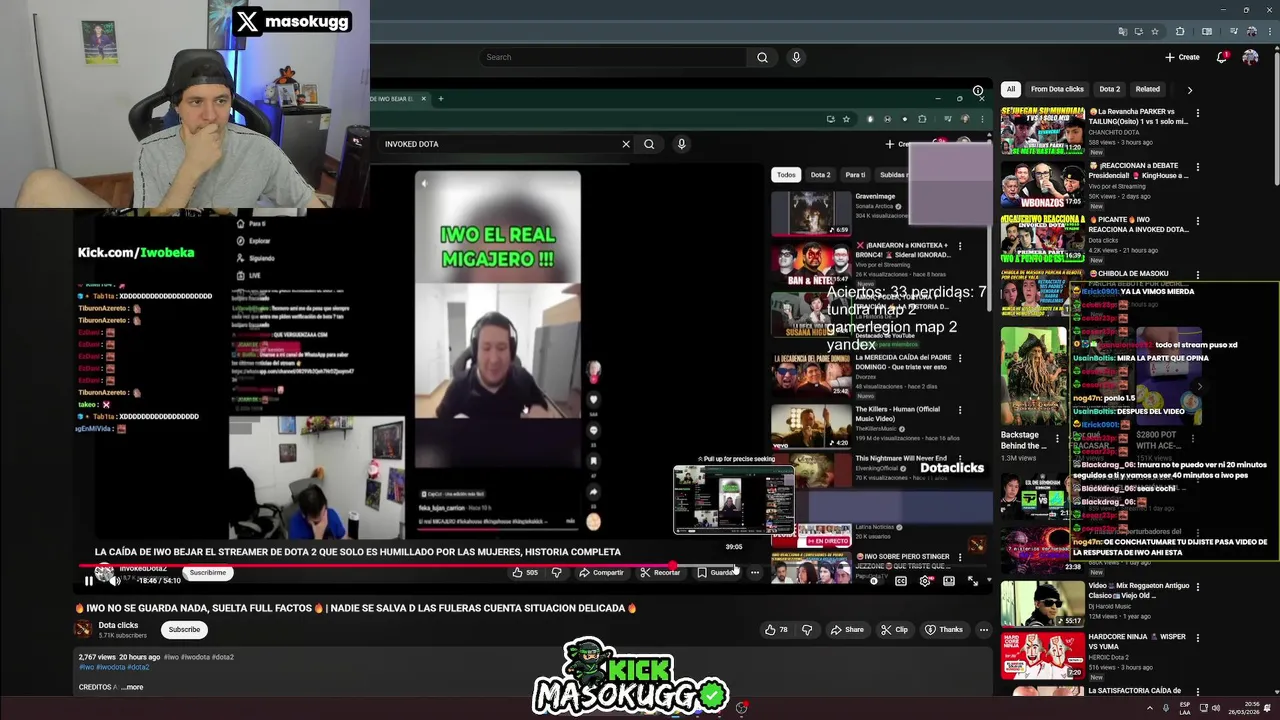Open the clock showing 20:36

(1244, 709)
